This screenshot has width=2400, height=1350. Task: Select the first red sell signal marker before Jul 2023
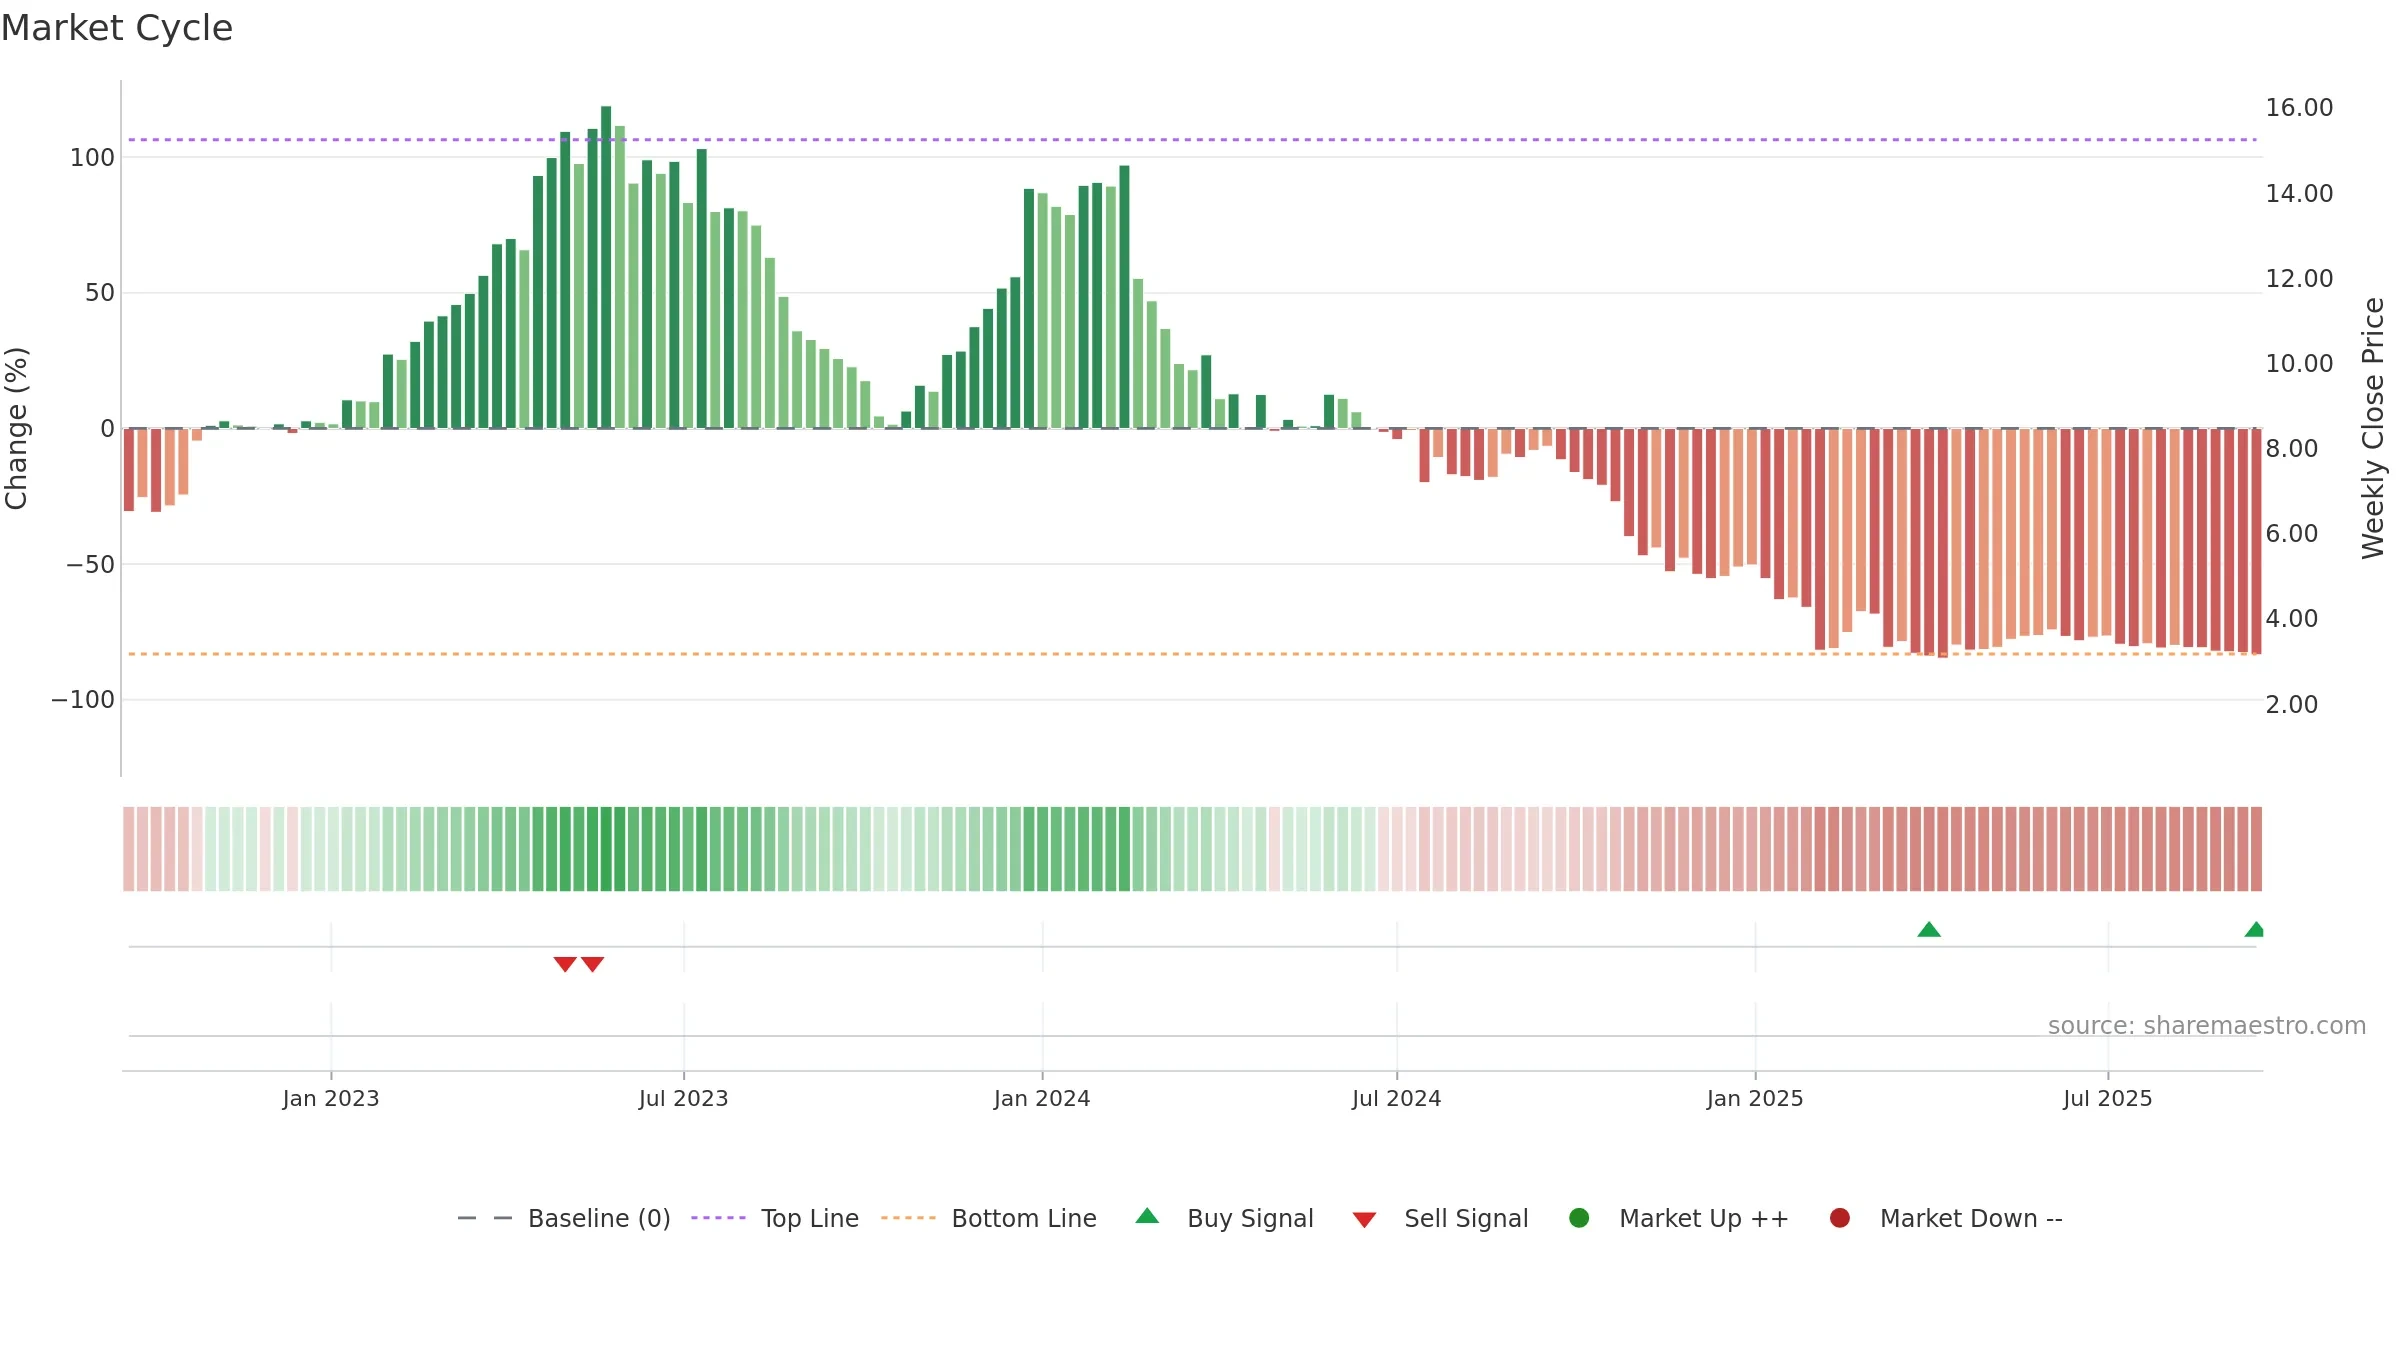point(565,964)
